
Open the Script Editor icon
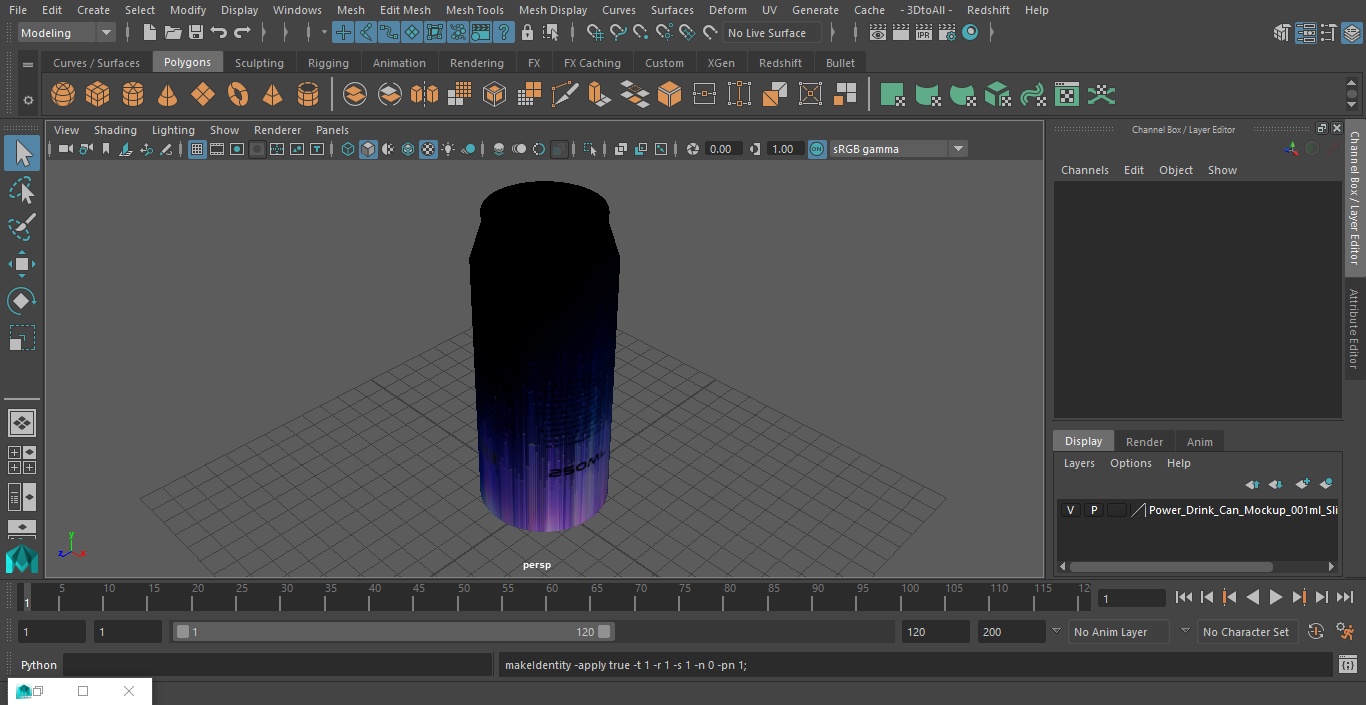(1347, 665)
